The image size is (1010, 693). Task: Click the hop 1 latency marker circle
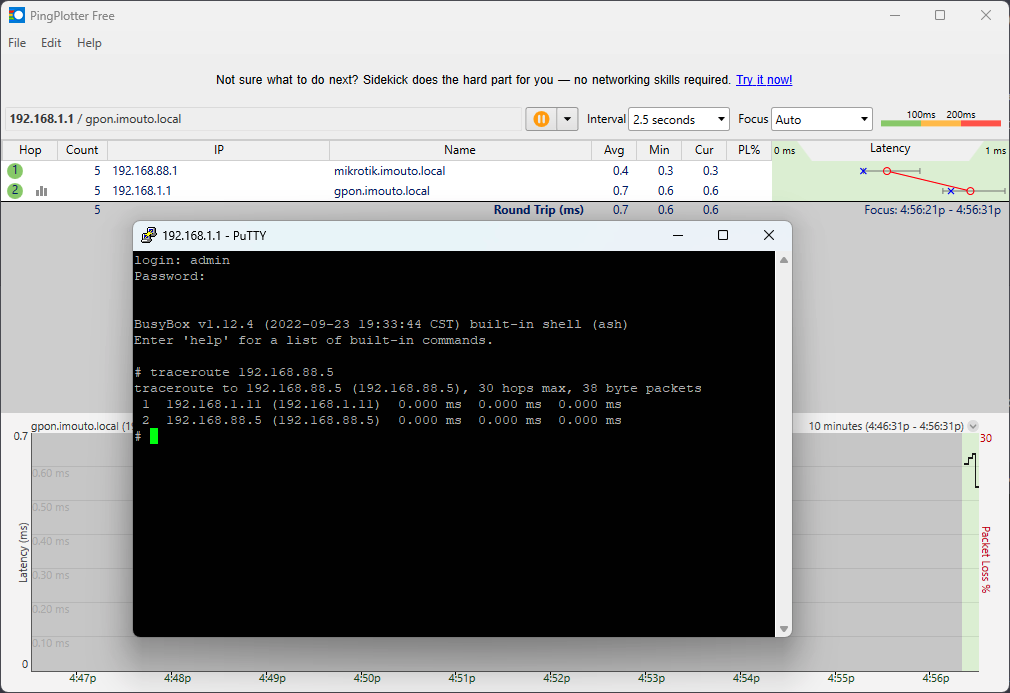point(887,171)
